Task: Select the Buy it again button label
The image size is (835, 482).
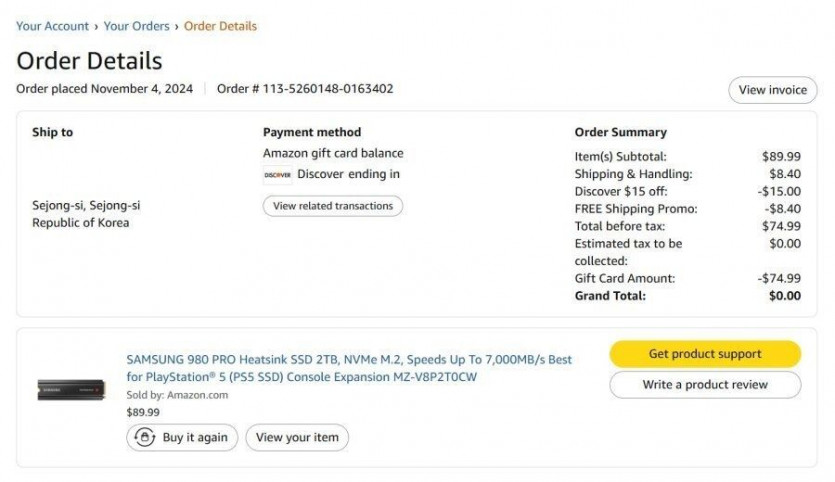Action: pyautogui.click(x=195, y=437)
